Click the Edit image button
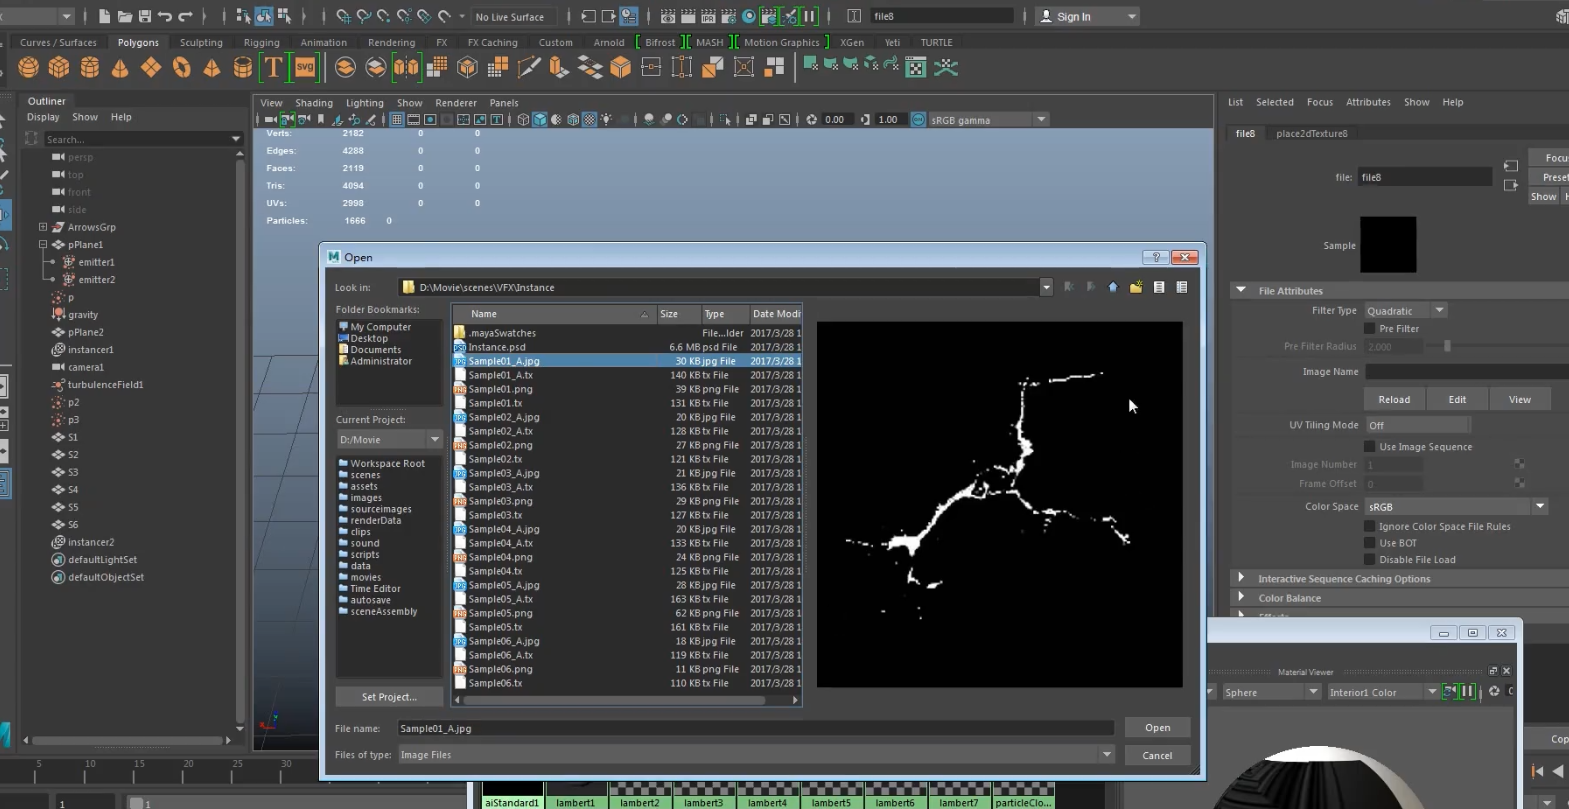1569x809 pixels. [1457, 399]
